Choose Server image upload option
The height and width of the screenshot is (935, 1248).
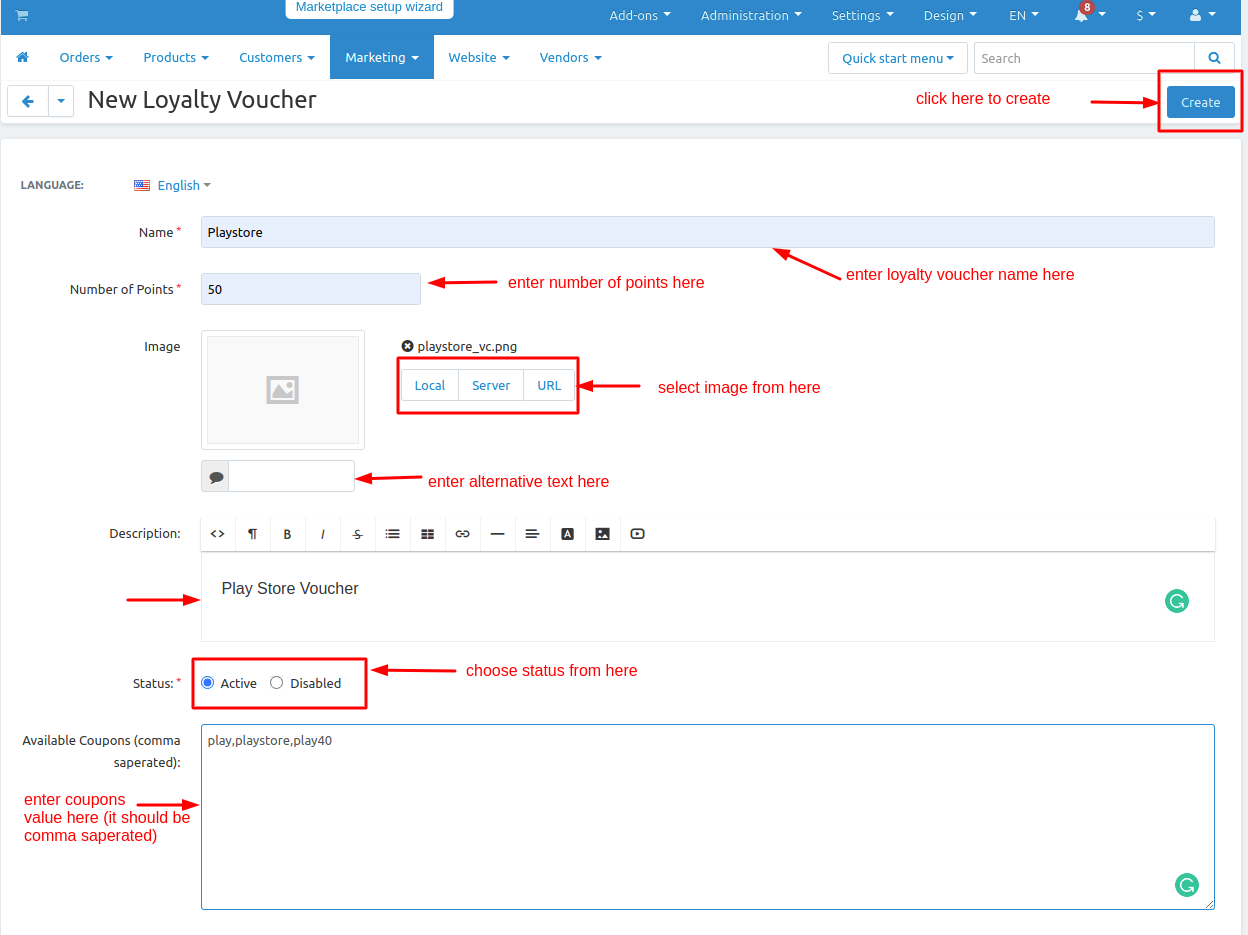tap(491, 385)
